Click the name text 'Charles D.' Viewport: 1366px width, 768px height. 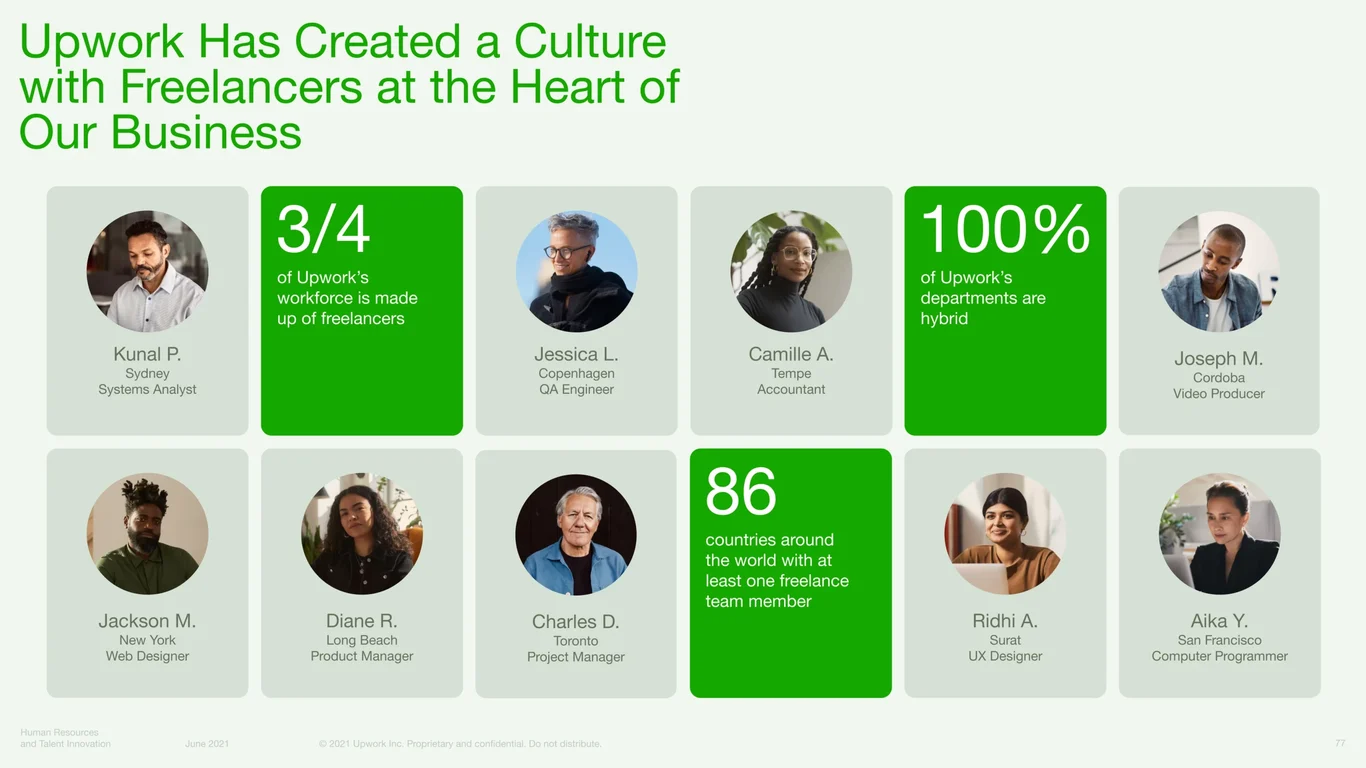576,622
